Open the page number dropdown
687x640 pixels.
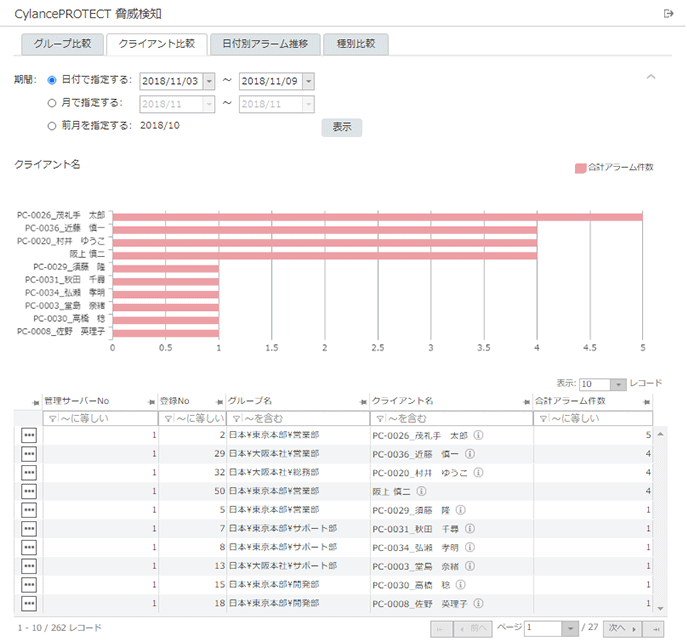(x=570, y=628)
